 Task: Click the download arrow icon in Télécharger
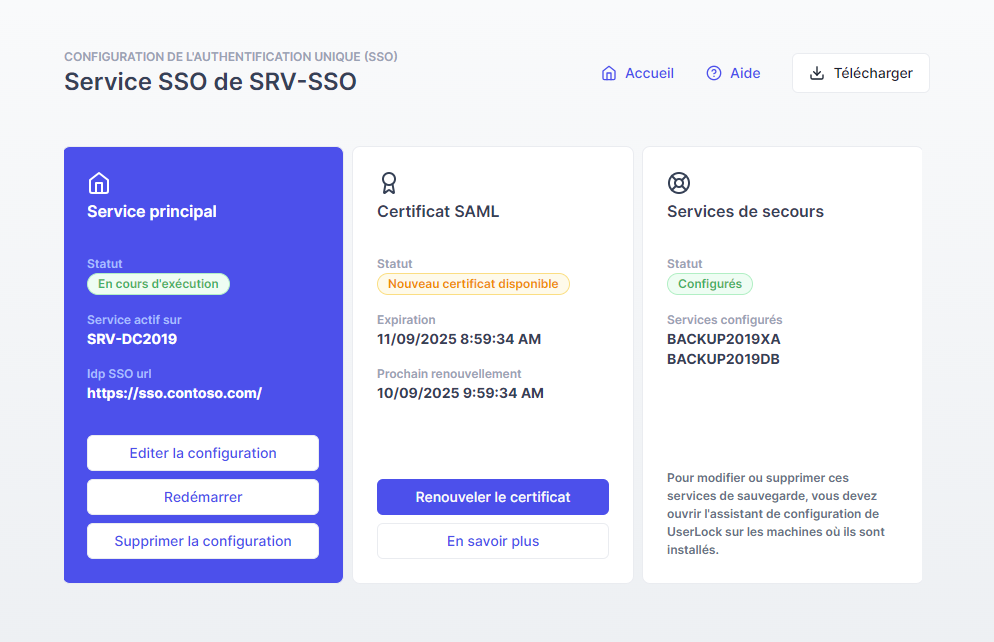coord(817,74)
